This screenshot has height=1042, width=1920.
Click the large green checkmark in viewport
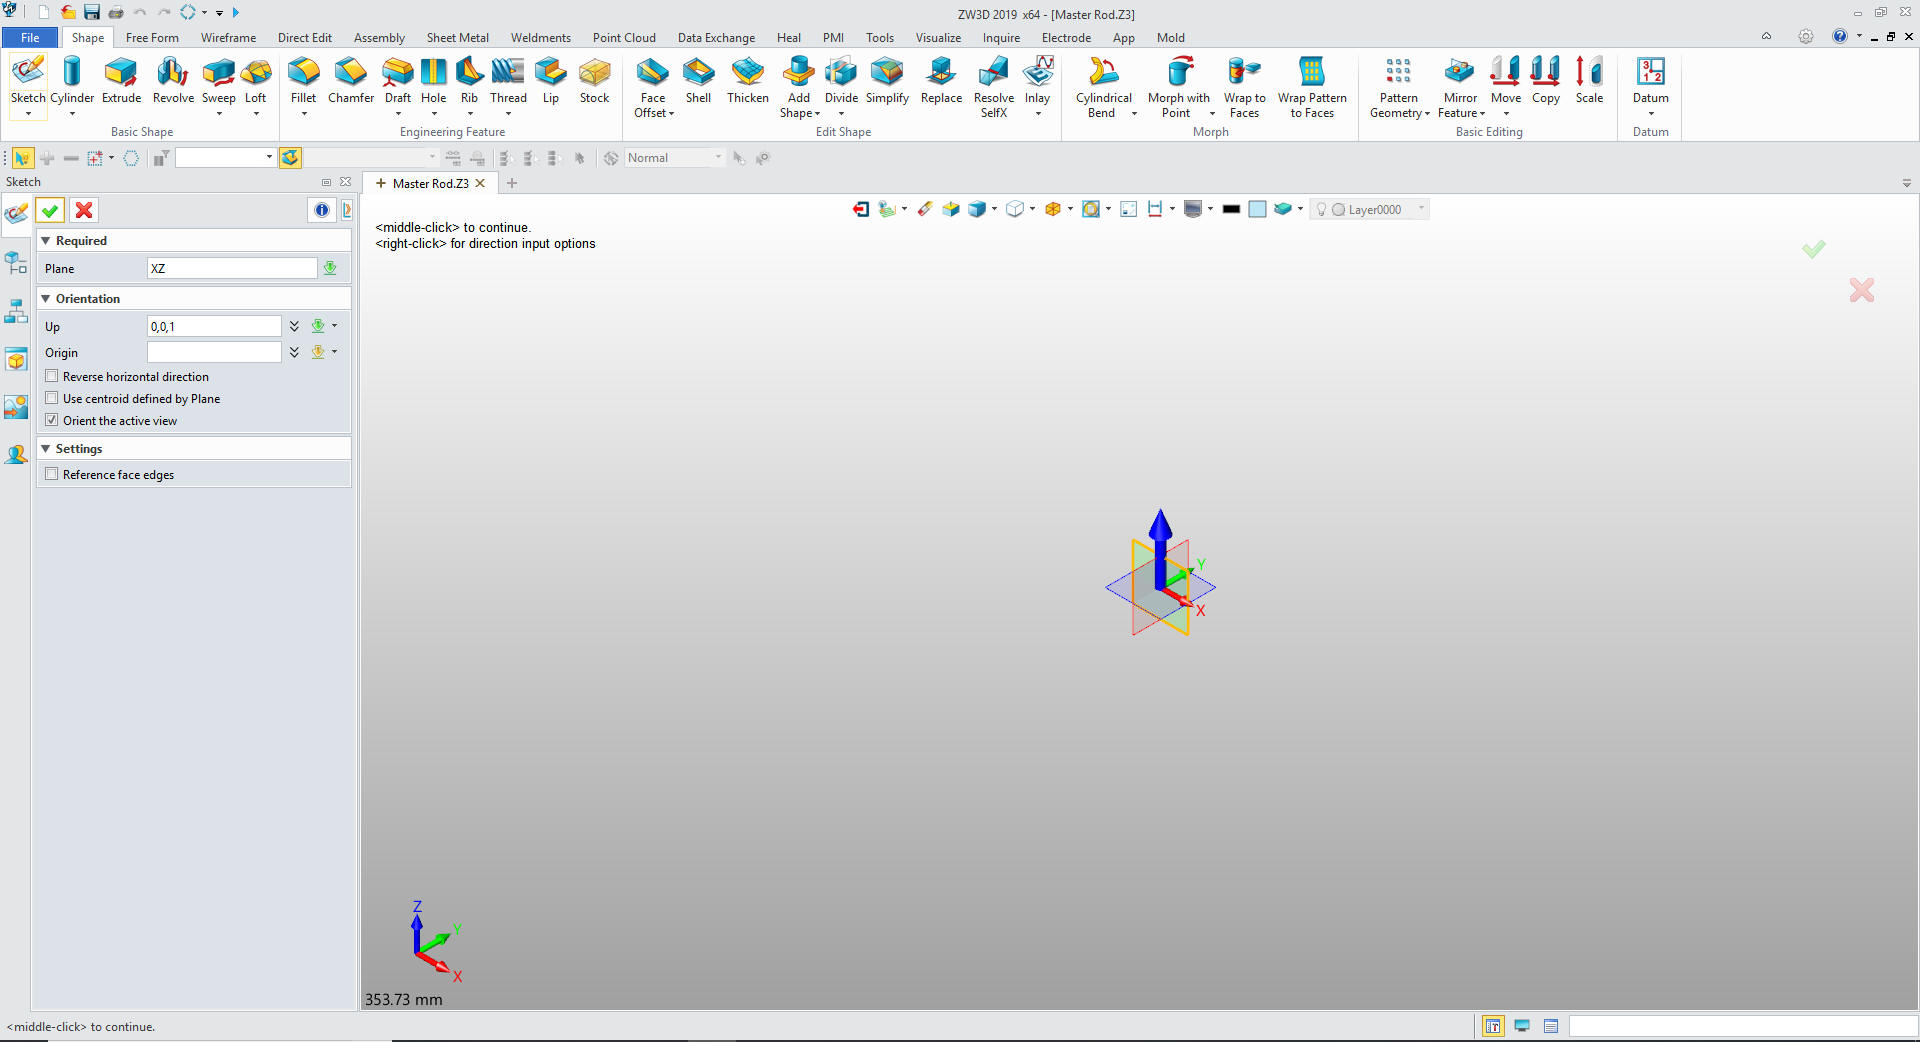(x=1814, y=249)
